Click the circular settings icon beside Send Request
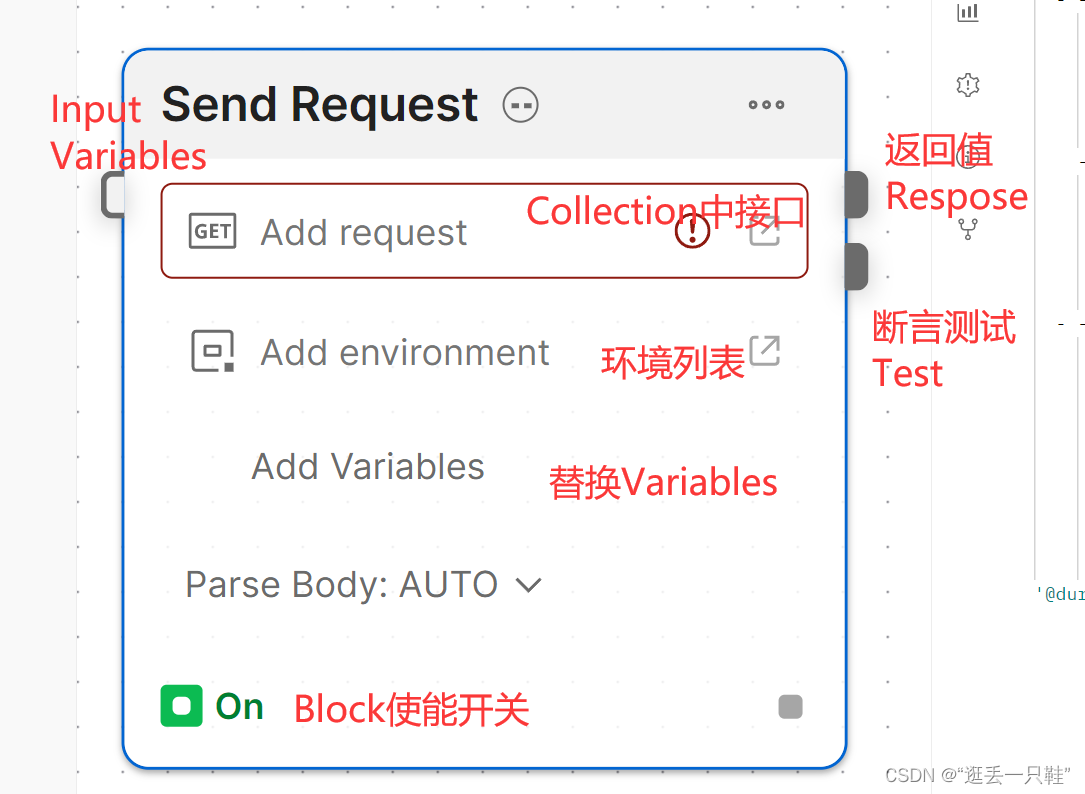This screenshot has width=1085, height=794. (x=520, y=104)
